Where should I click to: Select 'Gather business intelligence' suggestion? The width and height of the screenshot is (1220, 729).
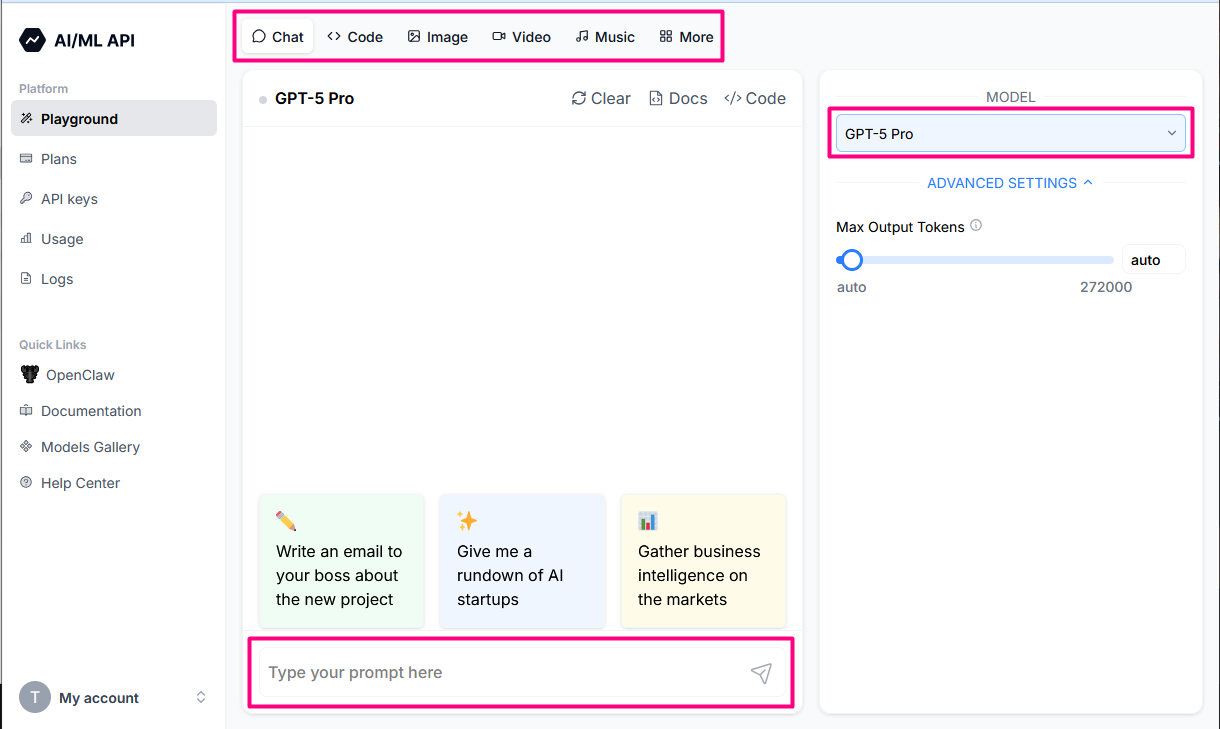point(704,561)
